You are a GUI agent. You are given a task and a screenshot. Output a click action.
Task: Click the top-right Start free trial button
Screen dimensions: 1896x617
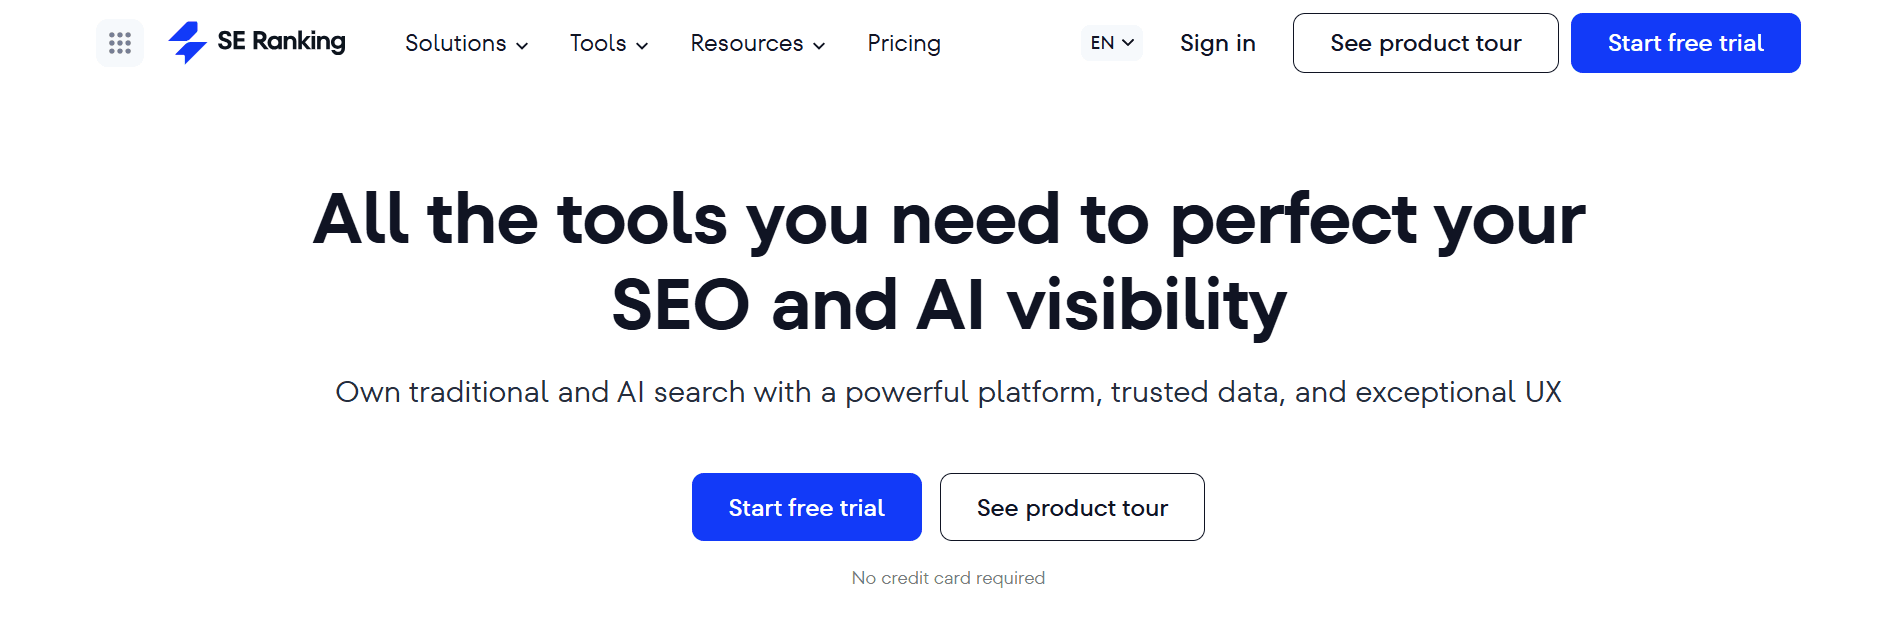1685,43
